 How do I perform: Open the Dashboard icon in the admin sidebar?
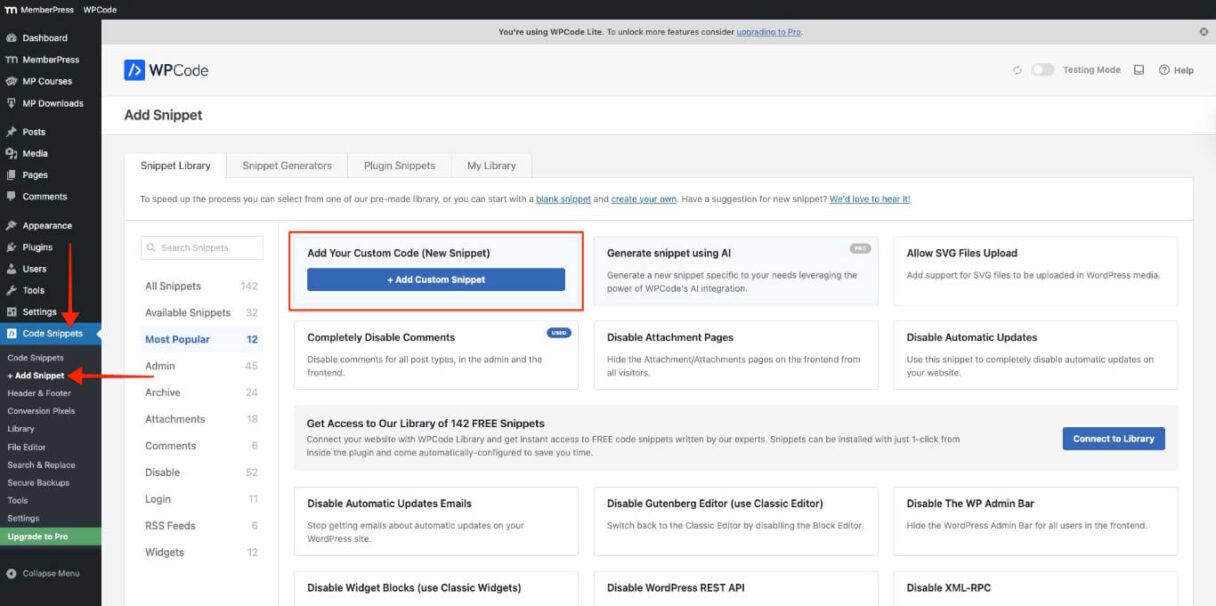(x=12, y=38)
